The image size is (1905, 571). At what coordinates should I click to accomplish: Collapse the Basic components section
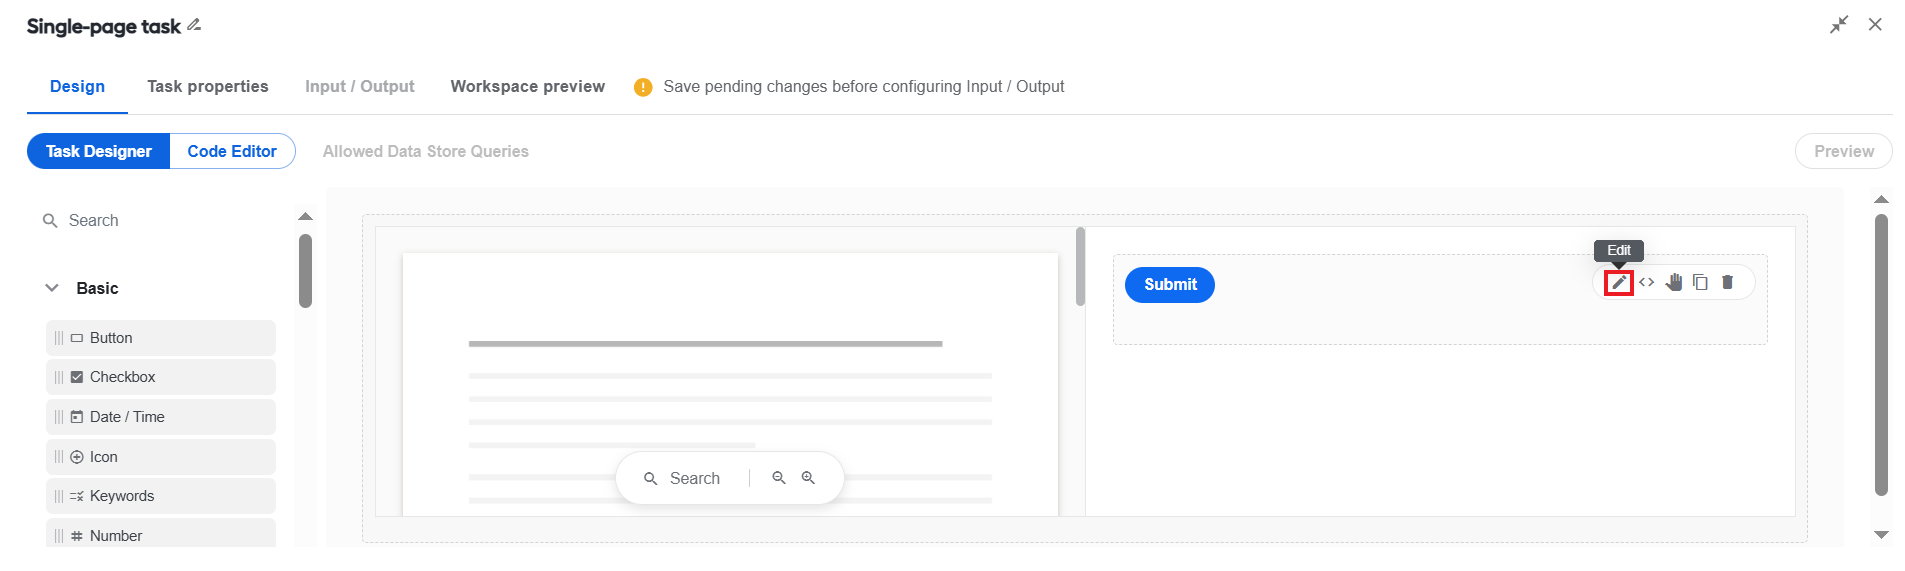click(52, 288)
